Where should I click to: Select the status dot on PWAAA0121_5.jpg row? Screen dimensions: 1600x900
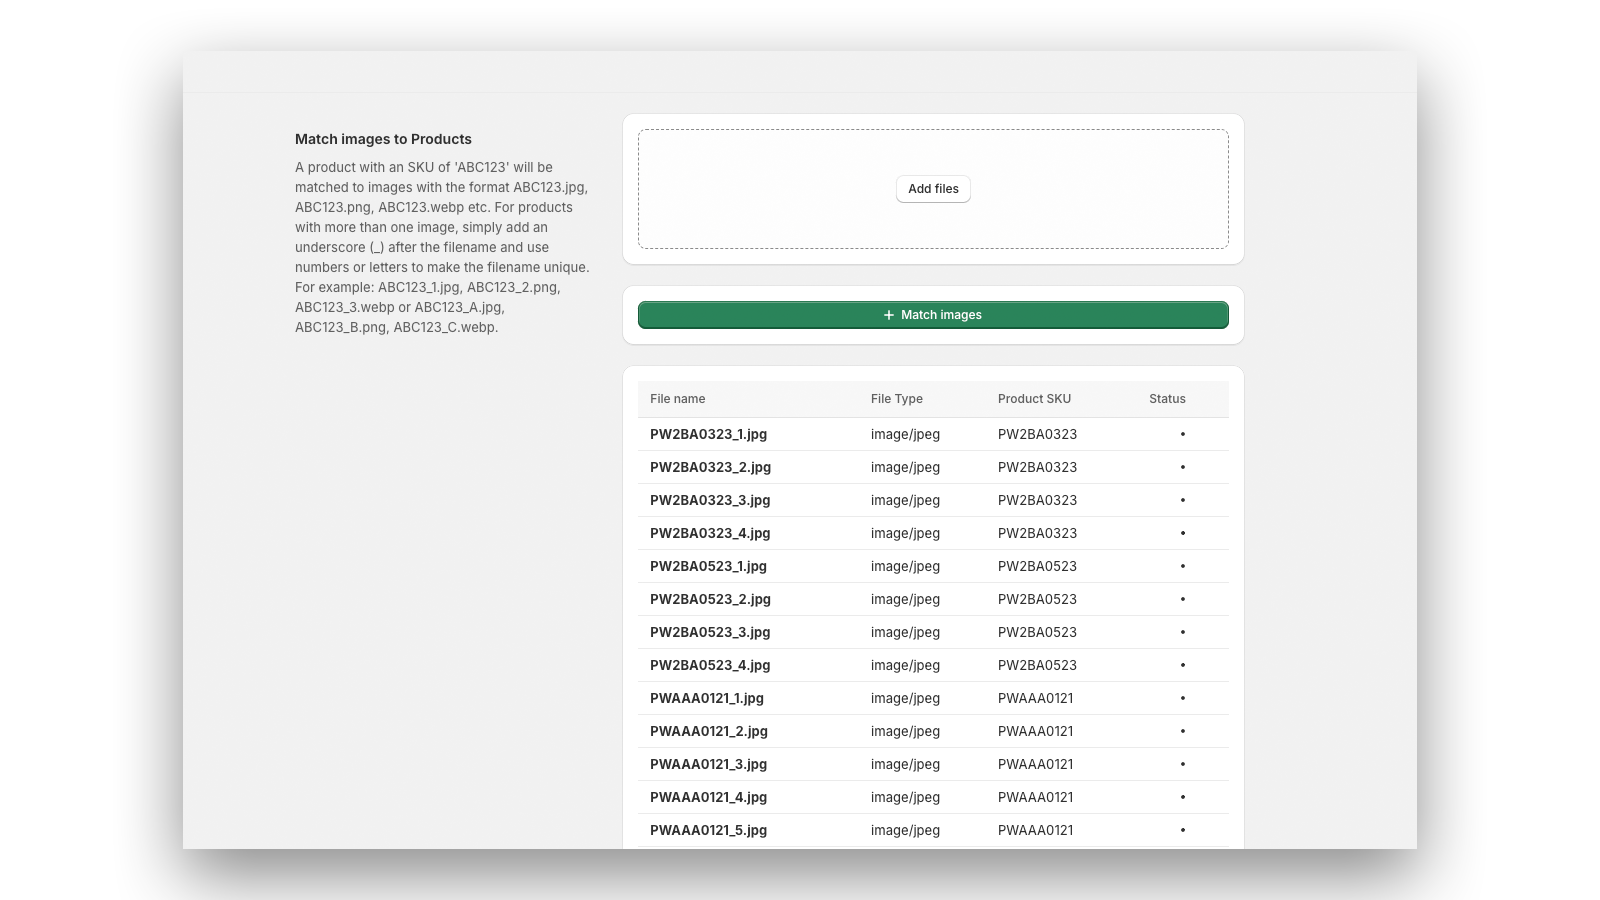pyautogui.click(x=1183, y=830)
